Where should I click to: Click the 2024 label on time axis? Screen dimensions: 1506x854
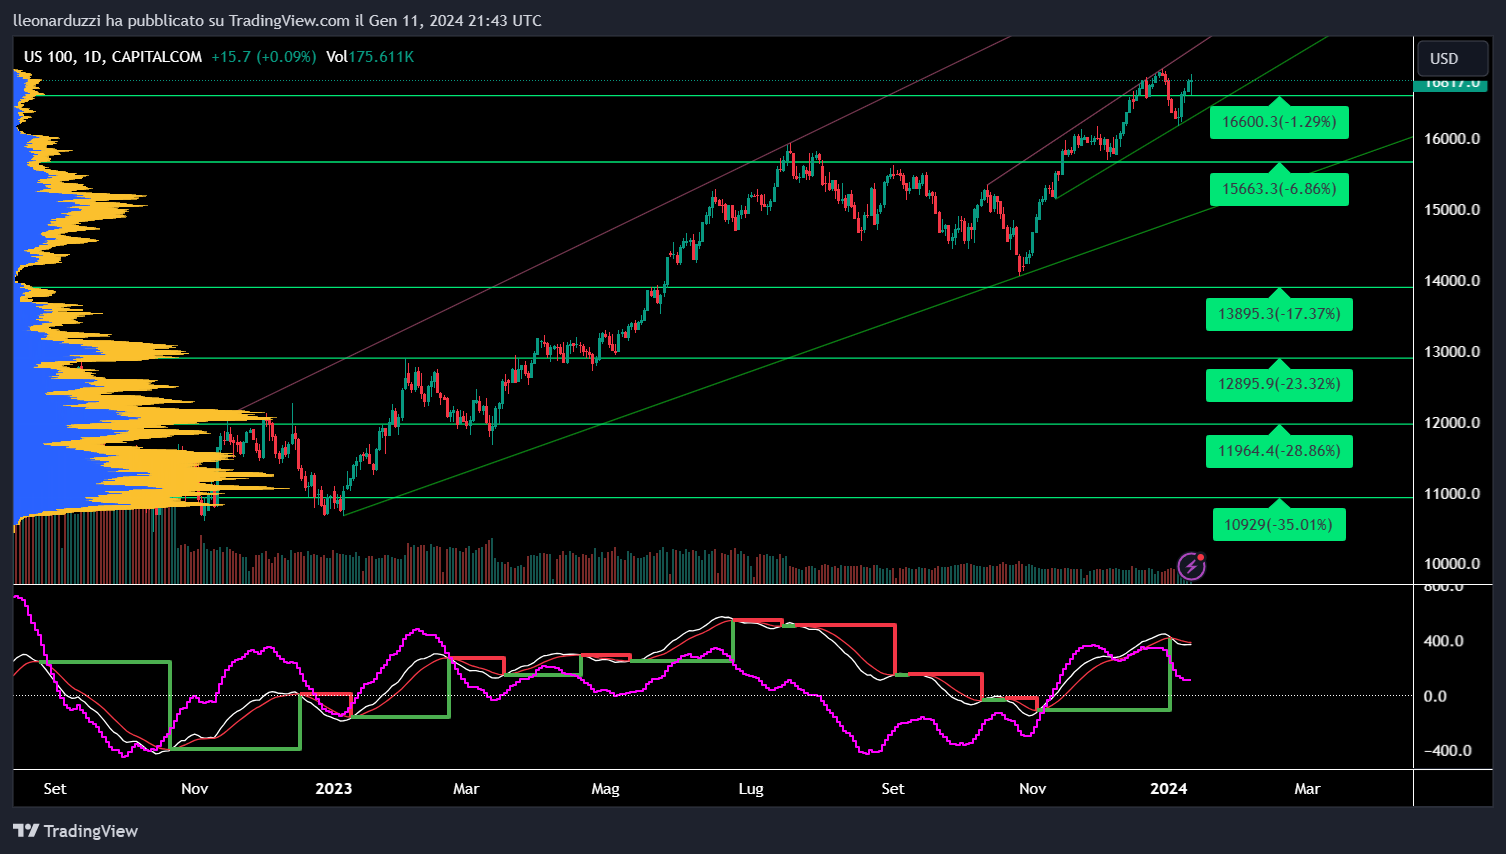pyautogui.click(x=1169, y=789)
